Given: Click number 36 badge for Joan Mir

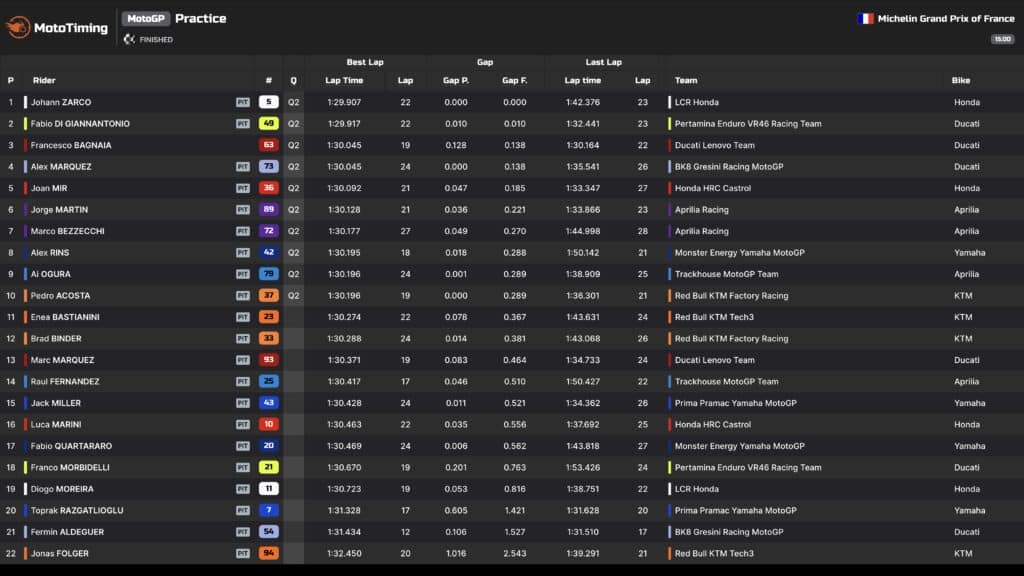Looking at the screenshot, I should click(268, 188).
